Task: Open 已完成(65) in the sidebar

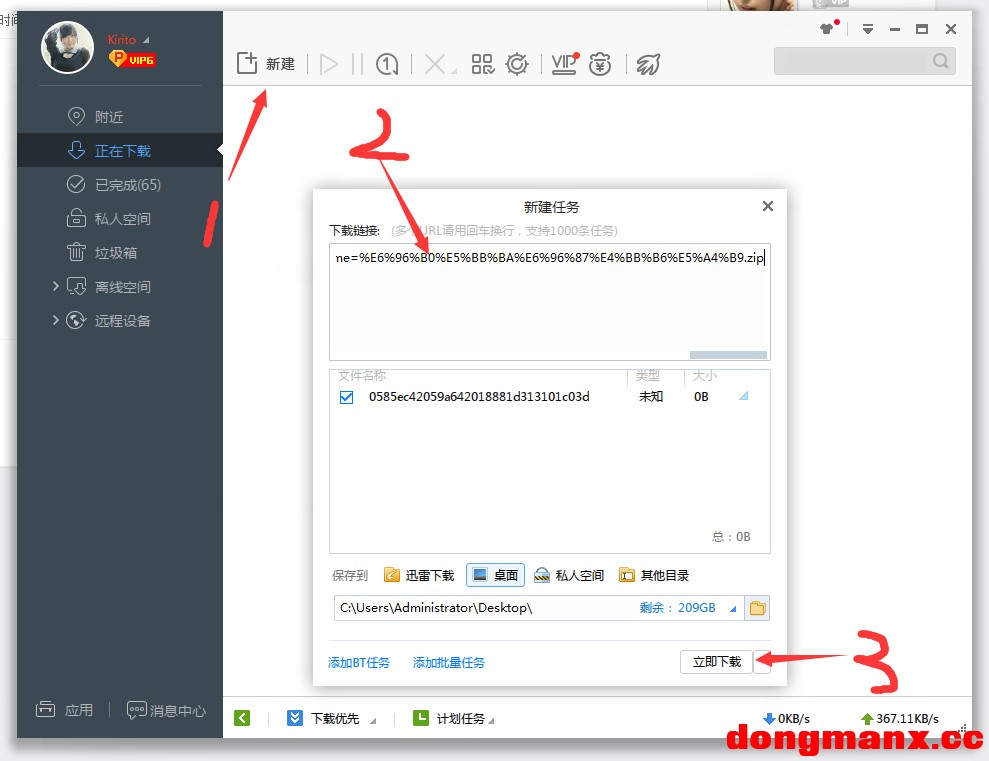Action: click(127, 185)
